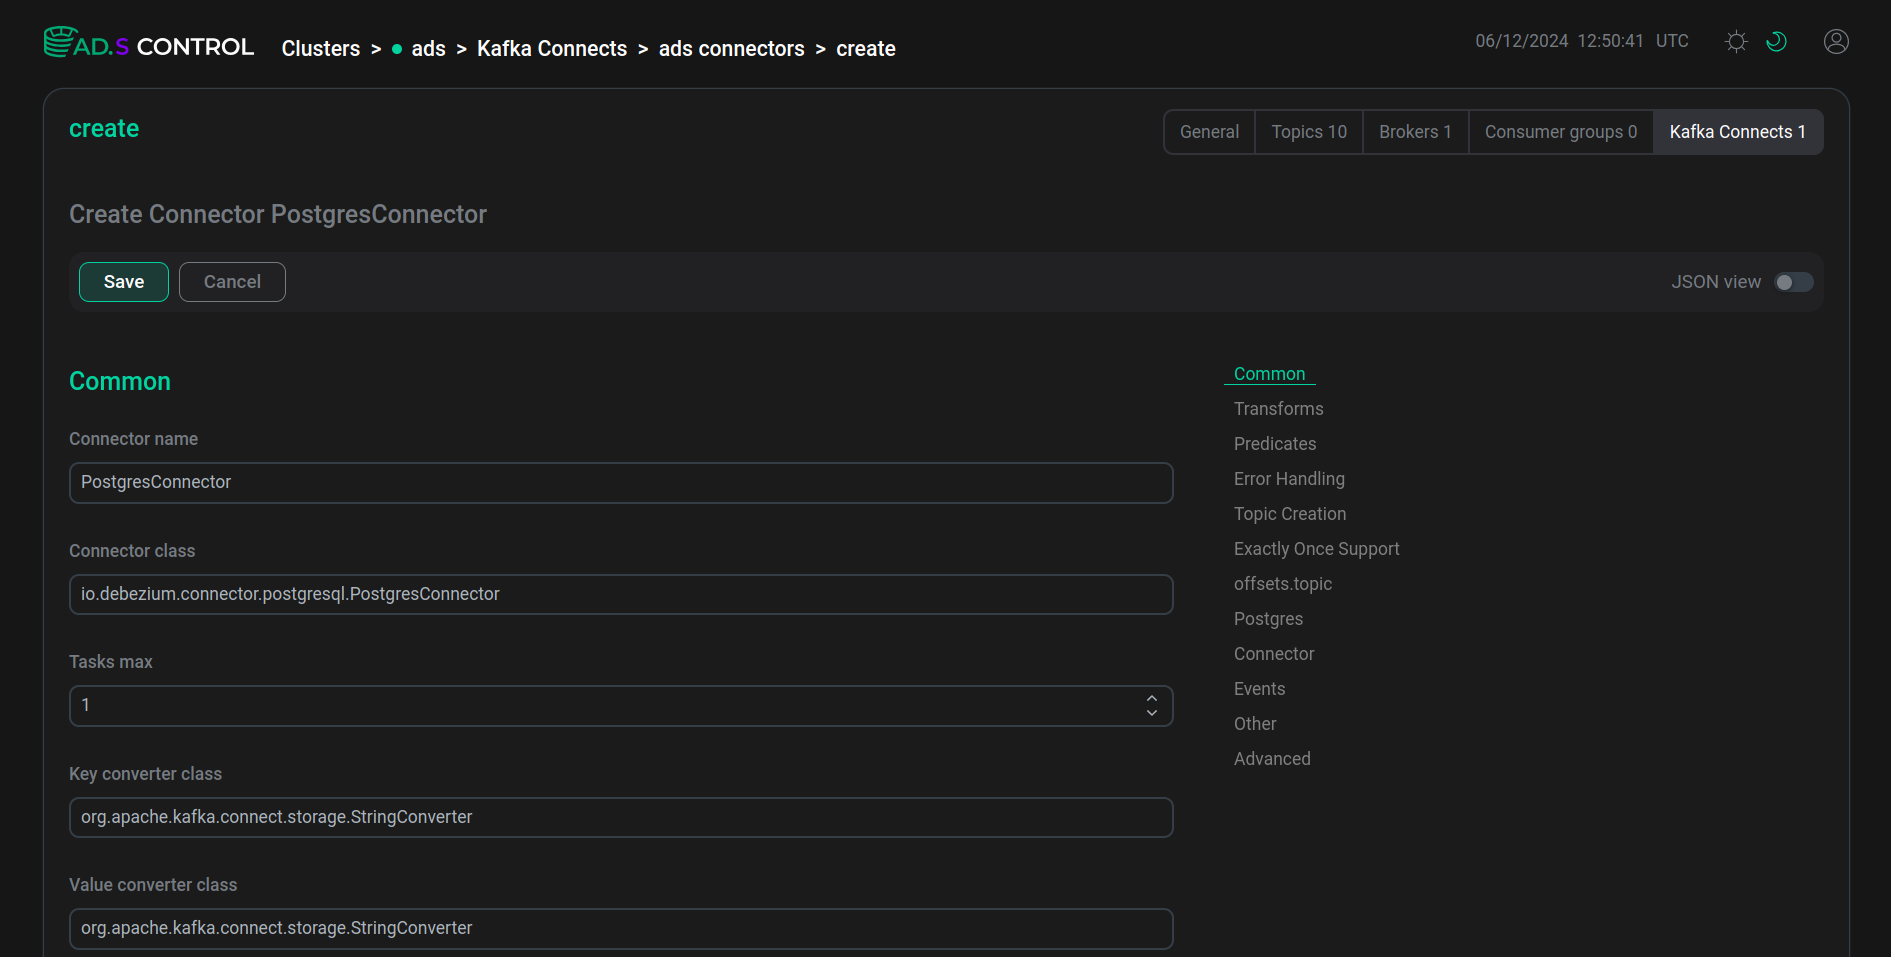Open the Topics 10 tab
The height and width of the screenshot is (957, 1891).
1309,132
